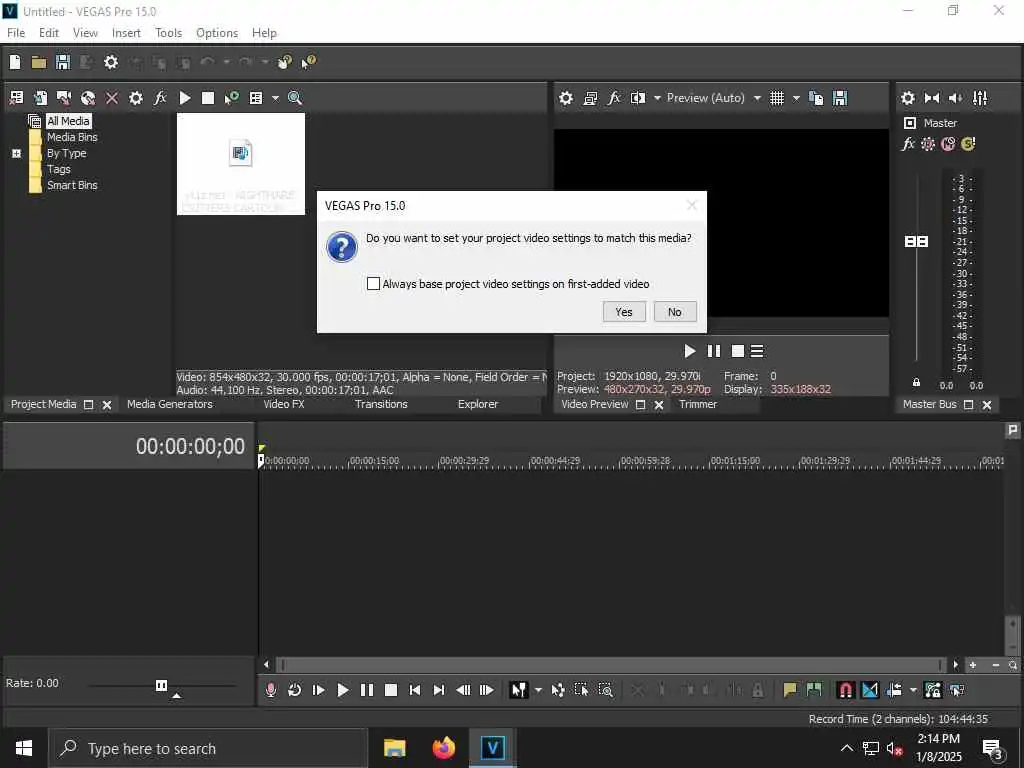Toggle auto preview in Project Media
Viewport: 1024px width, 768px height.
(x=231, y=98)
